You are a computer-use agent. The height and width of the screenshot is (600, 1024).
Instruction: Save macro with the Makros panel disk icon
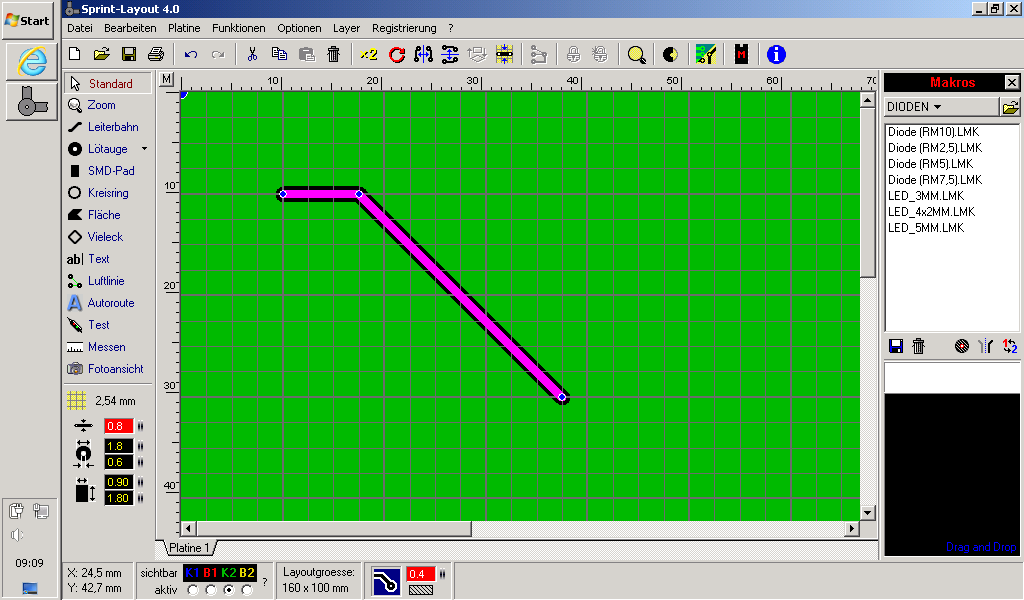(896, 346)
